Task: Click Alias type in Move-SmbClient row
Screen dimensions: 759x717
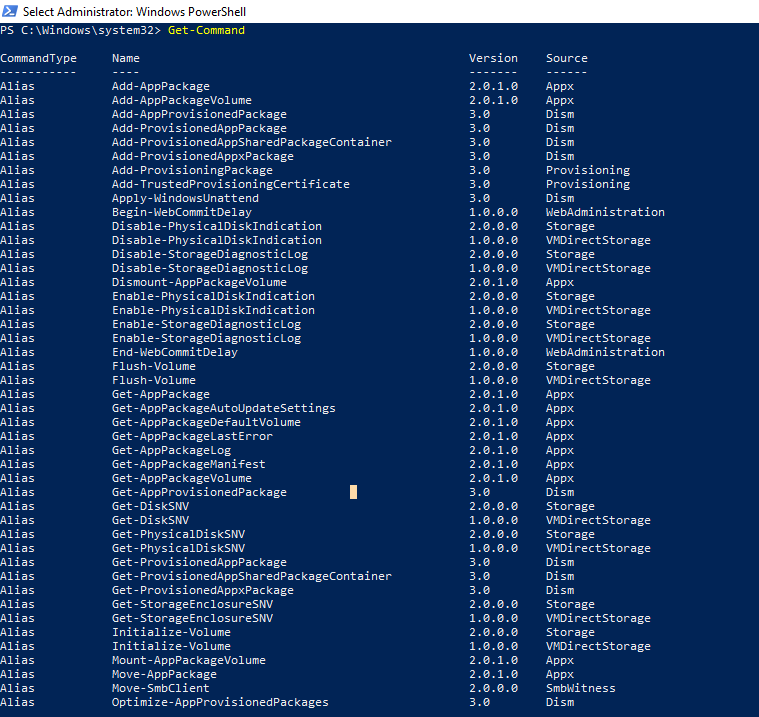Action: tap(17, 688)
